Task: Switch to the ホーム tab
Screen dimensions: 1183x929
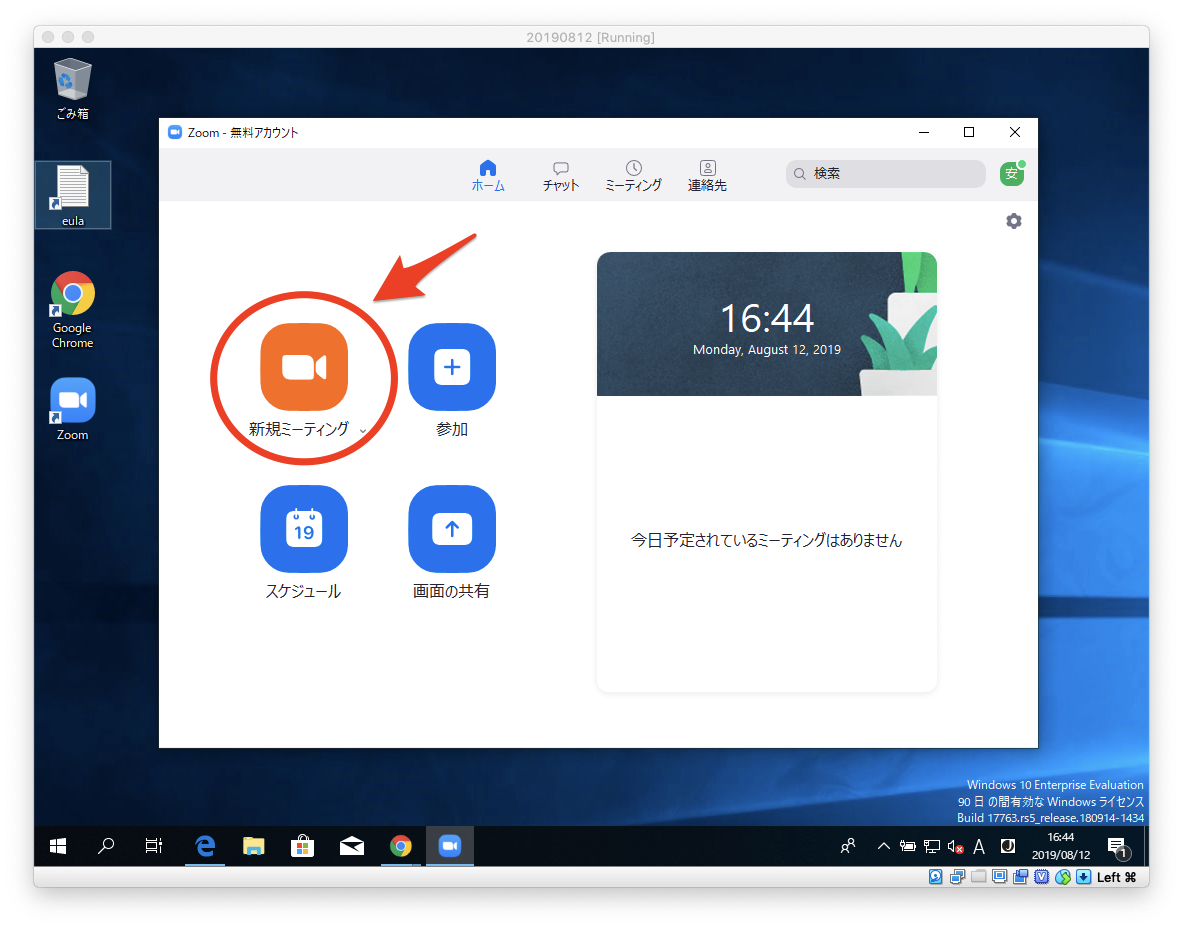Action: pyautogui.click(x=488, y=175)
